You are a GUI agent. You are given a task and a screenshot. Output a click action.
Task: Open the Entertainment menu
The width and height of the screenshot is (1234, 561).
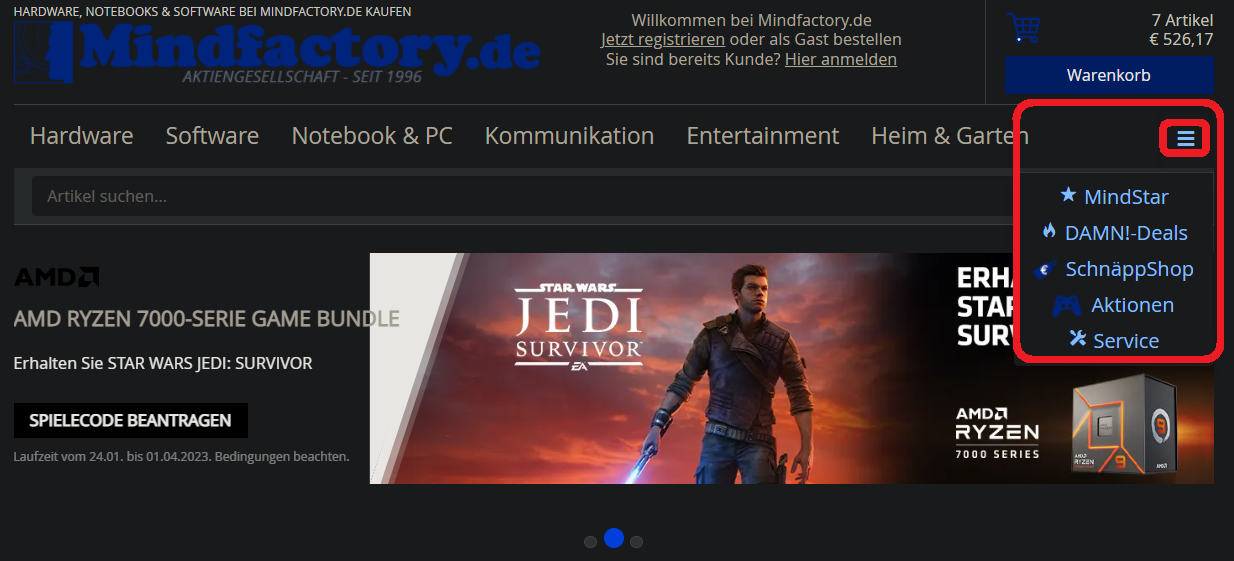point(763,136)
